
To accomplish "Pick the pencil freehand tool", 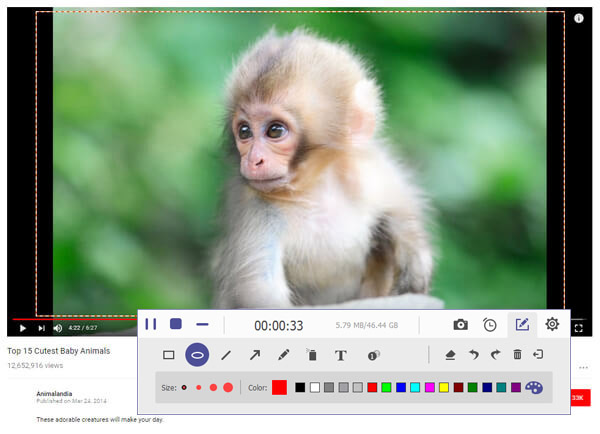I will click(284, 355).
